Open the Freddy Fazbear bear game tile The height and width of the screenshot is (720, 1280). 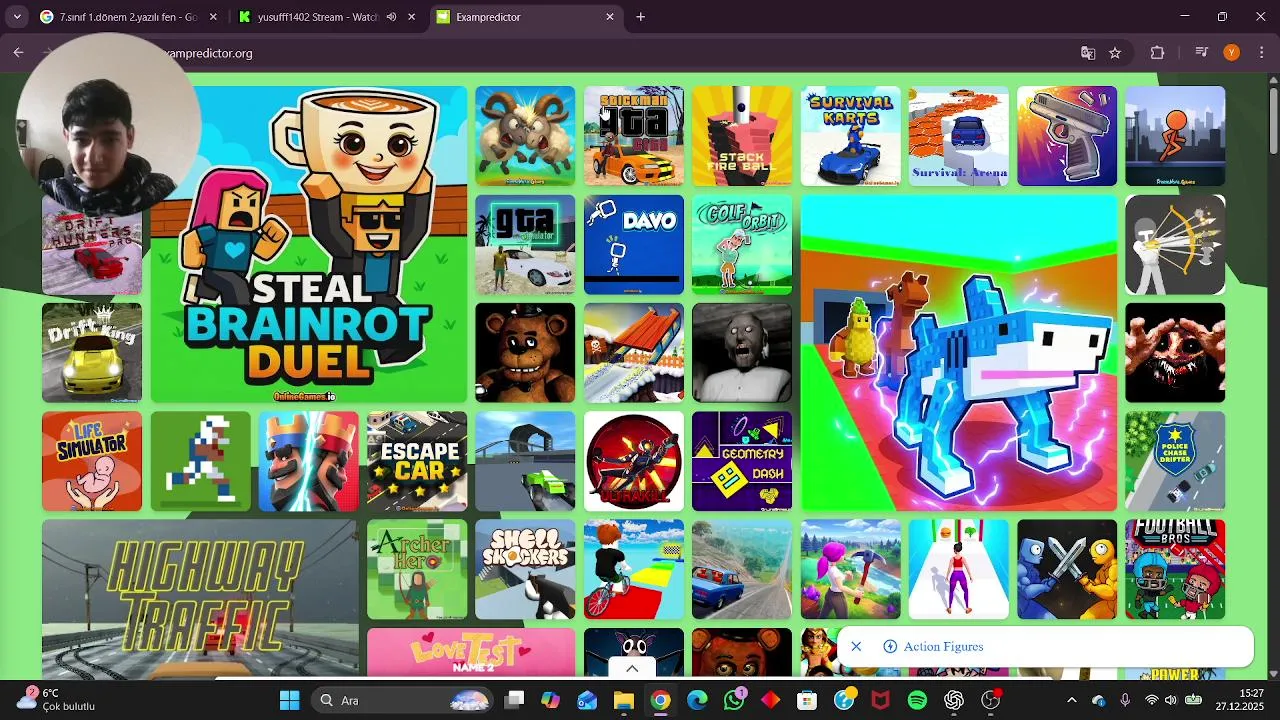[525, 353]
